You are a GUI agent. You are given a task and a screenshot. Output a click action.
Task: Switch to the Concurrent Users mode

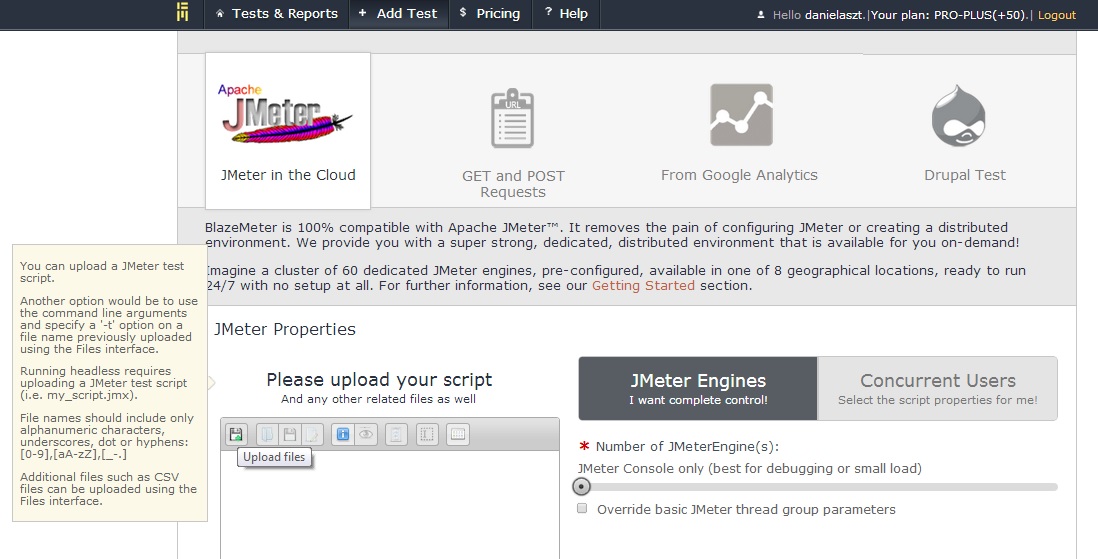coord(938,389)
